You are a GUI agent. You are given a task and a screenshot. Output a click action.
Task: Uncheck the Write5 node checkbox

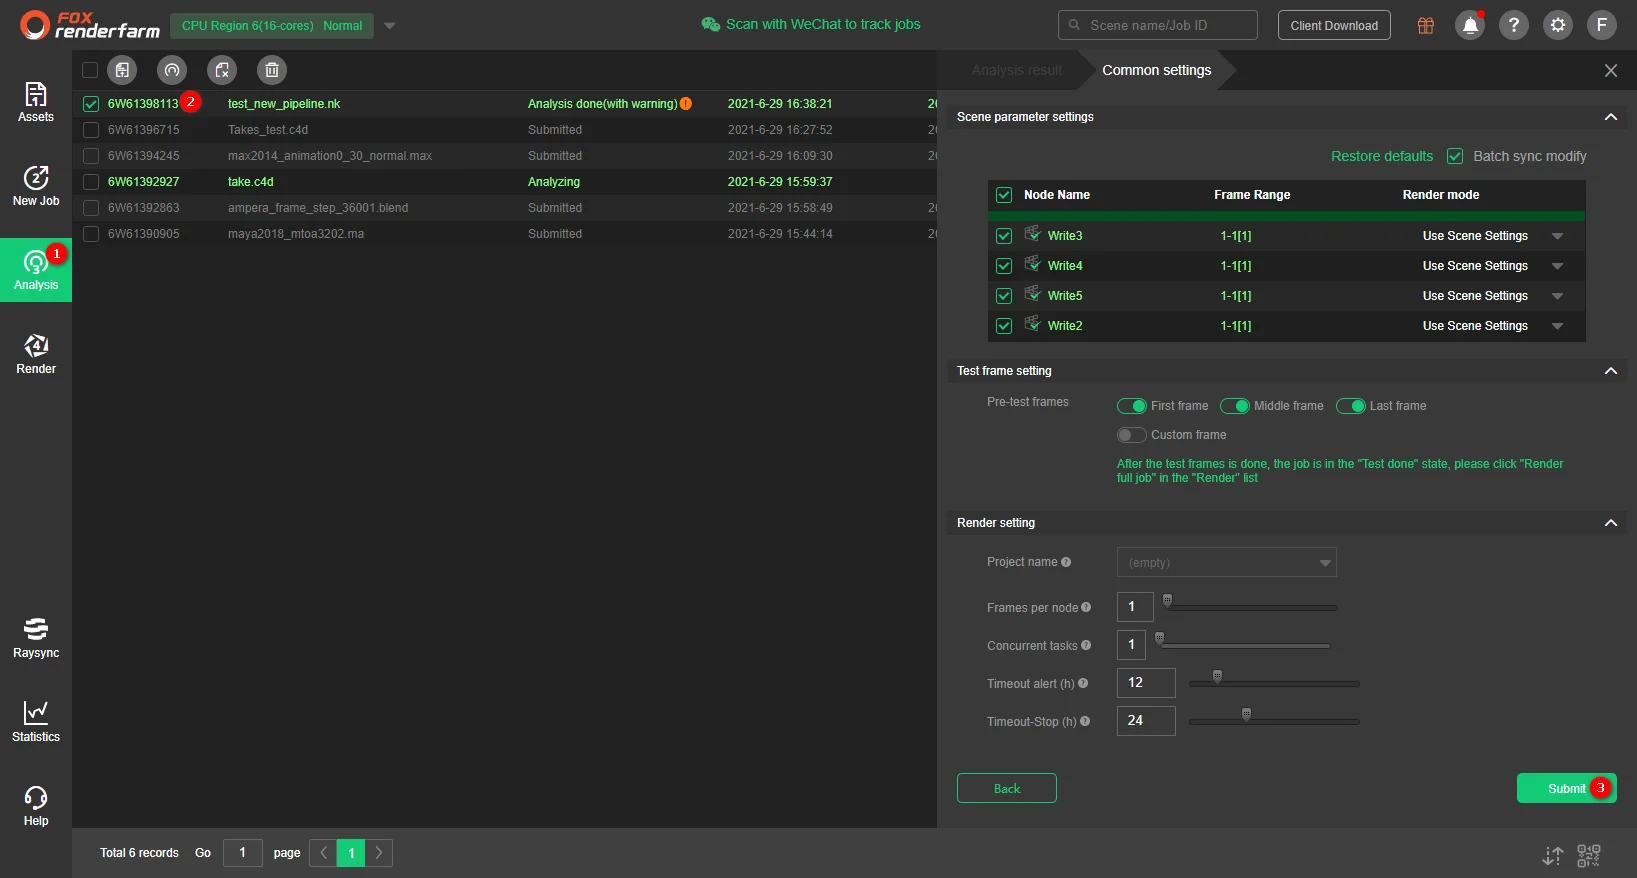[1004, 296]
